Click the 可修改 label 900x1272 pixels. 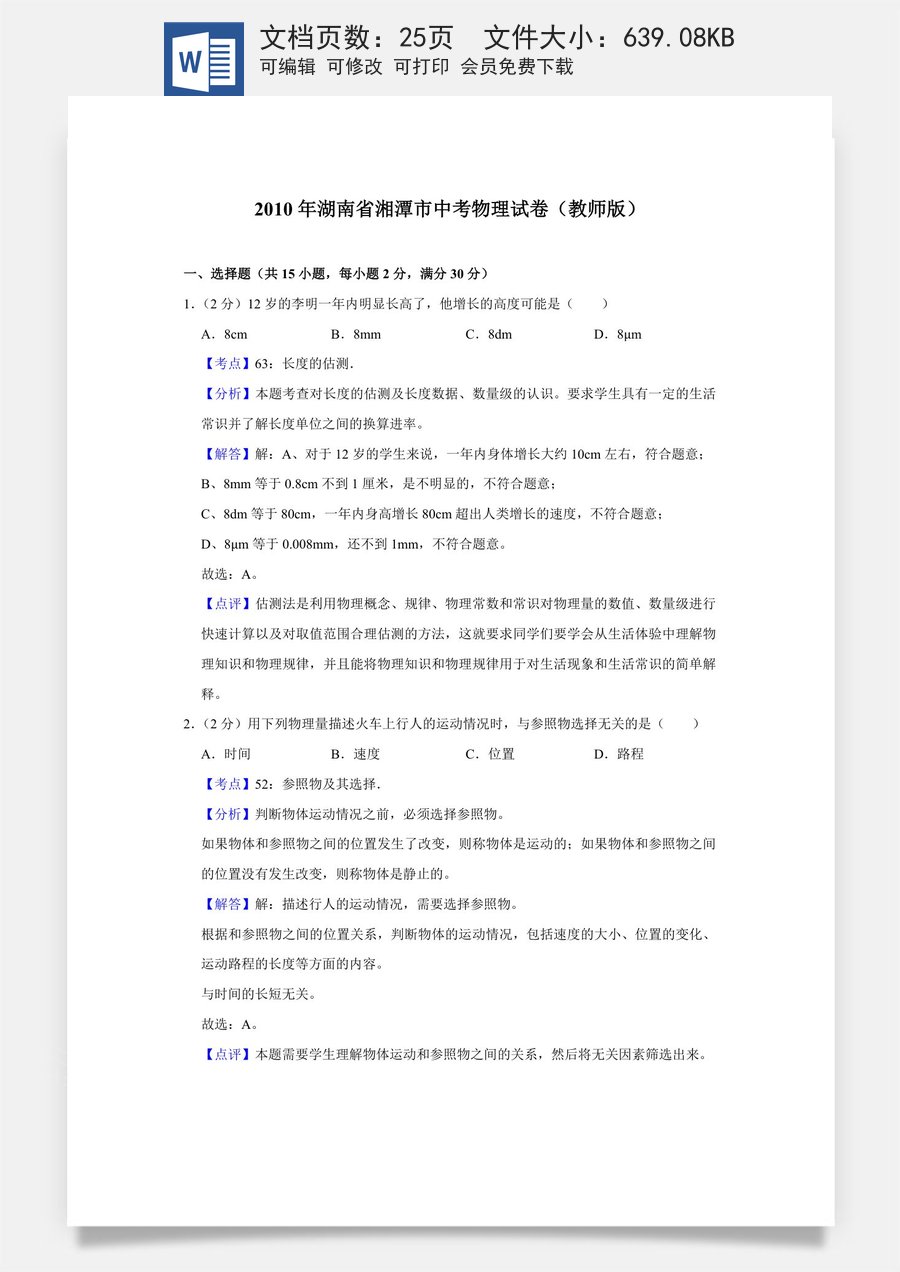(x=355, y=68)
